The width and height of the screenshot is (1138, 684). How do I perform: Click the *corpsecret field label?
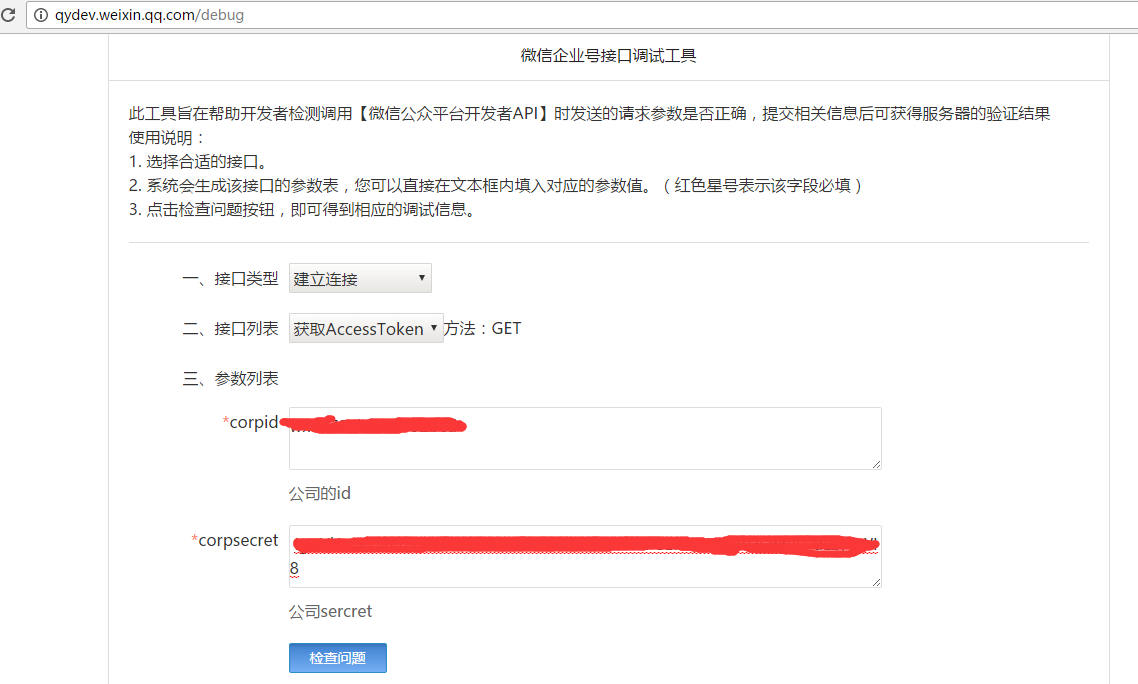tap(234, 540)
